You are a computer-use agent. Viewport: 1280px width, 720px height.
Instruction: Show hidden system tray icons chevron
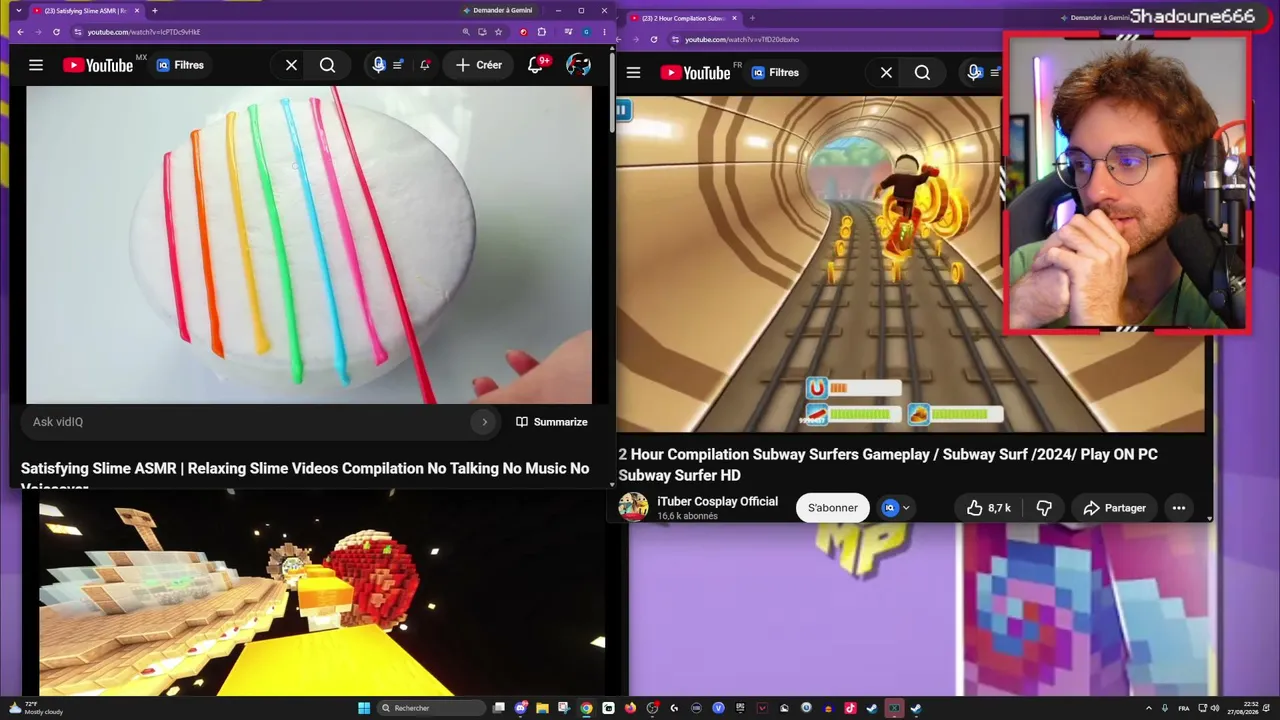(1149, 708)
